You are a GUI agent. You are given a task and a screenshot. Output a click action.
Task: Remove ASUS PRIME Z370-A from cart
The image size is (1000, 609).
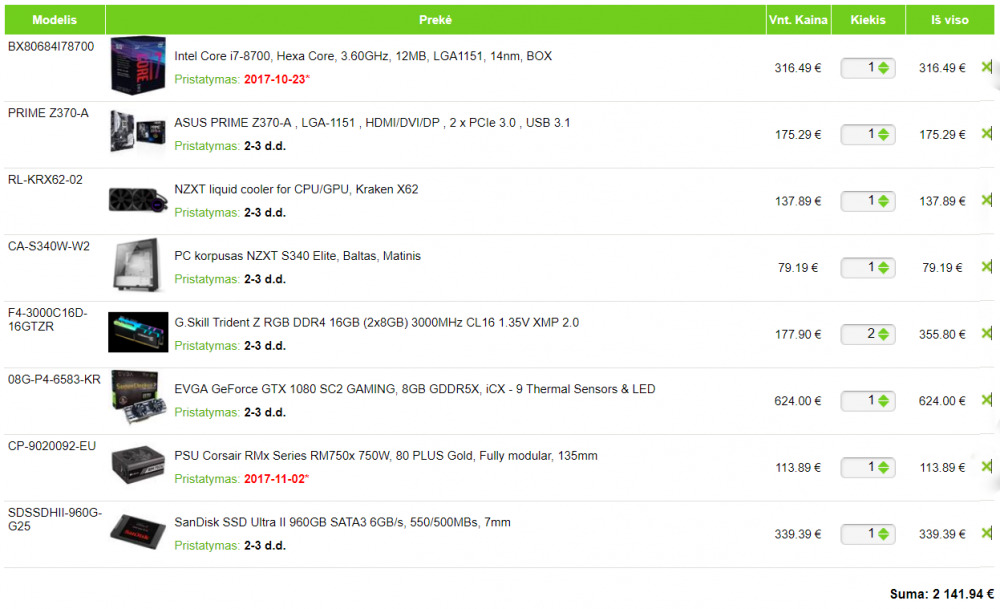[x=987, y=134]
